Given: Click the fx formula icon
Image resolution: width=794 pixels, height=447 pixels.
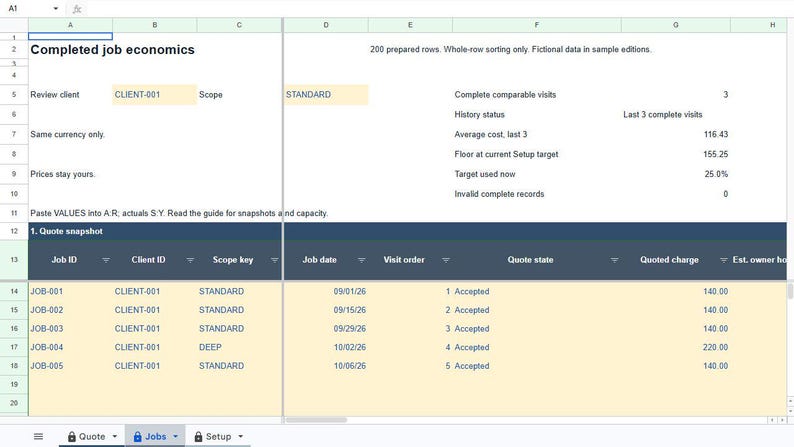Looking at the screenshot, I should pyautogui.click(x=77, y=9).
